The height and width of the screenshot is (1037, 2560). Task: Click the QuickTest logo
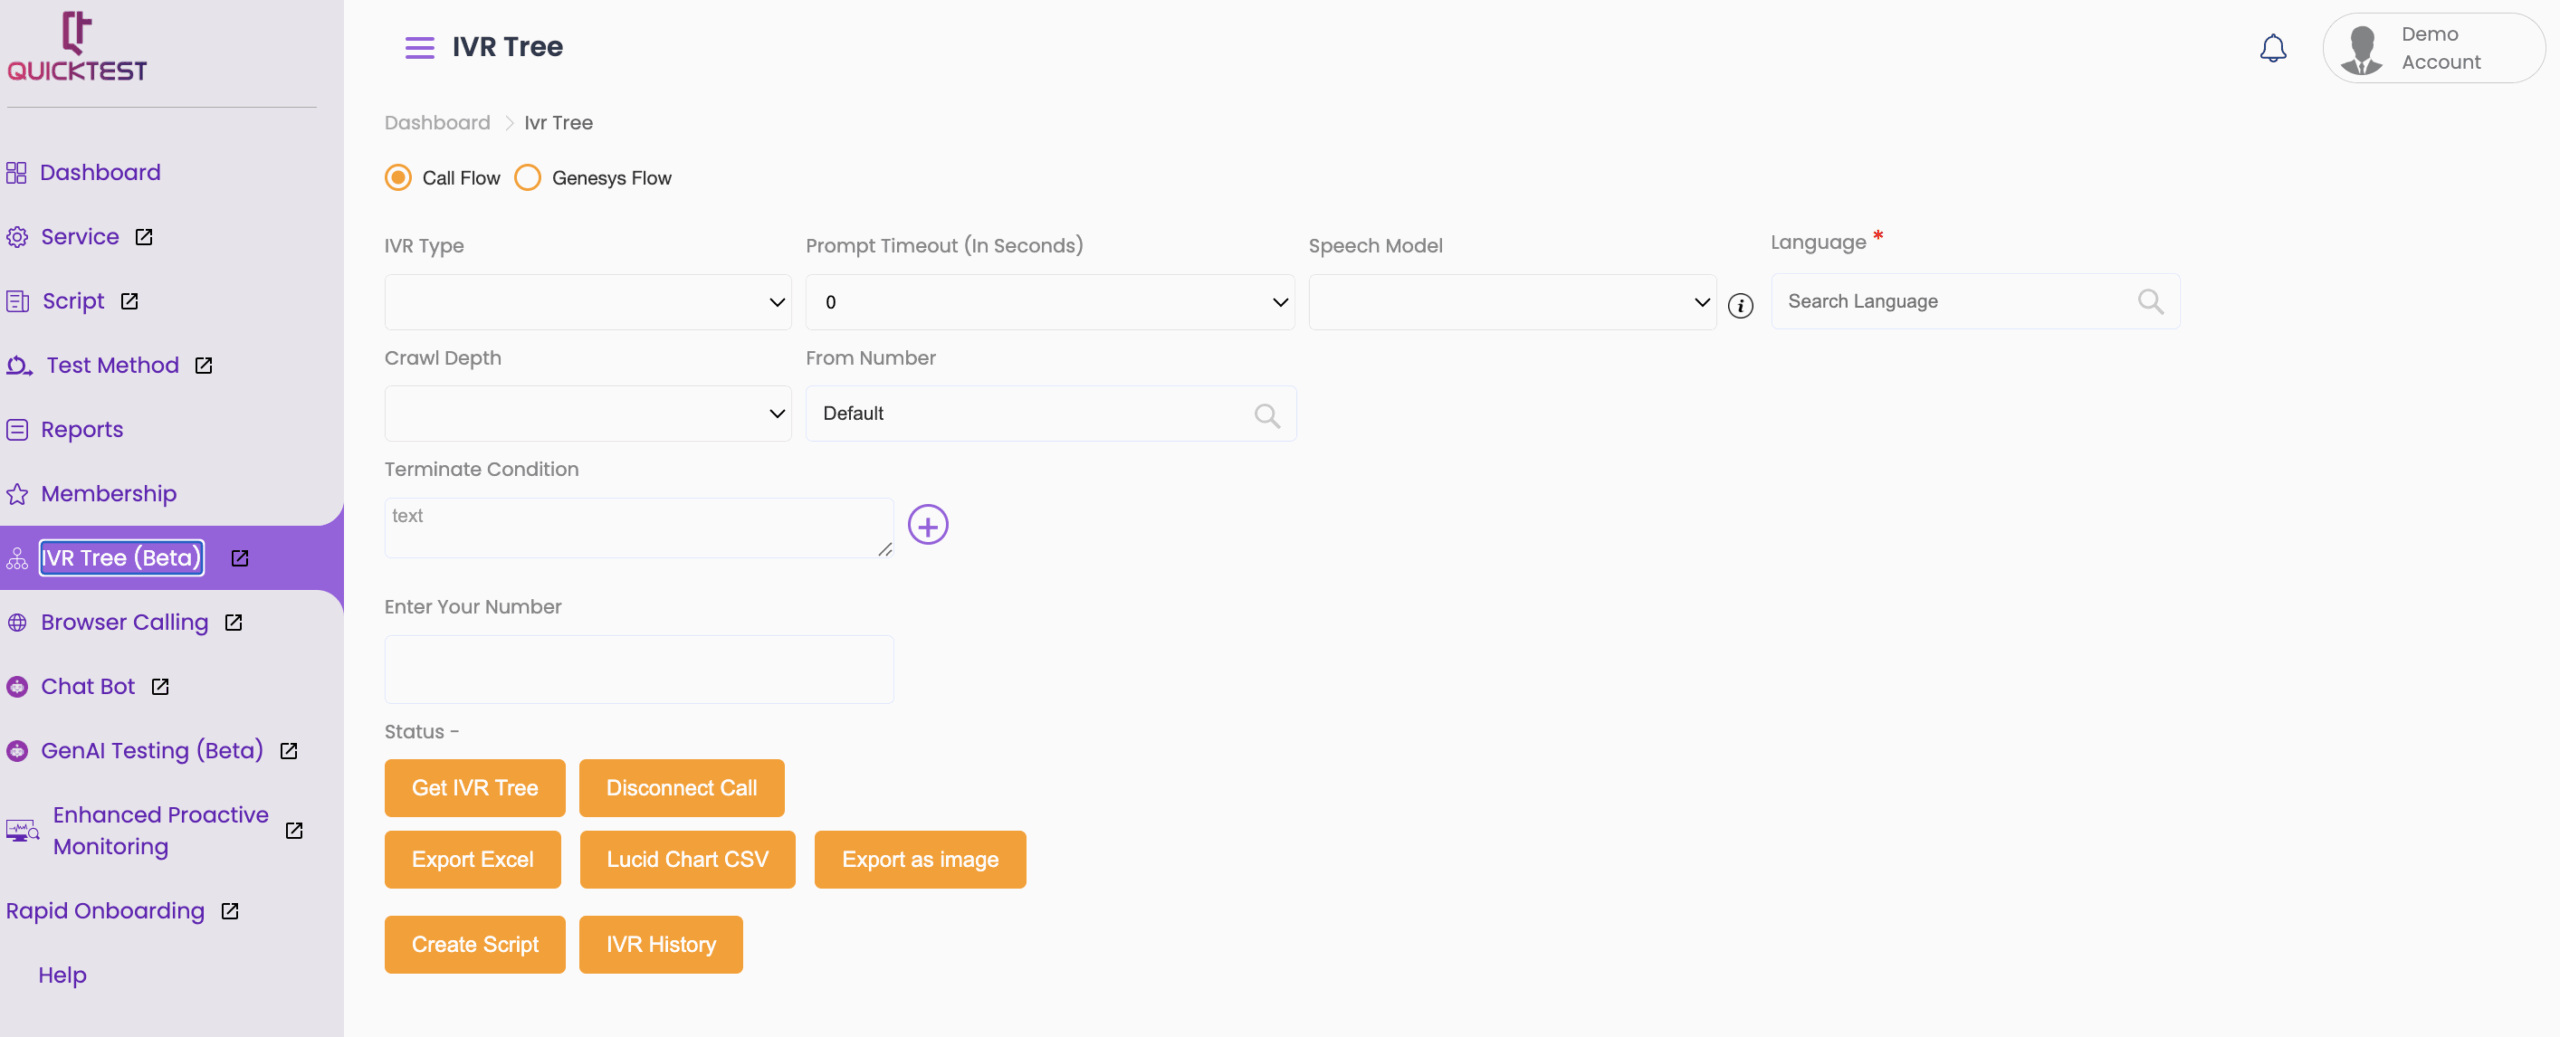[77, 47]
